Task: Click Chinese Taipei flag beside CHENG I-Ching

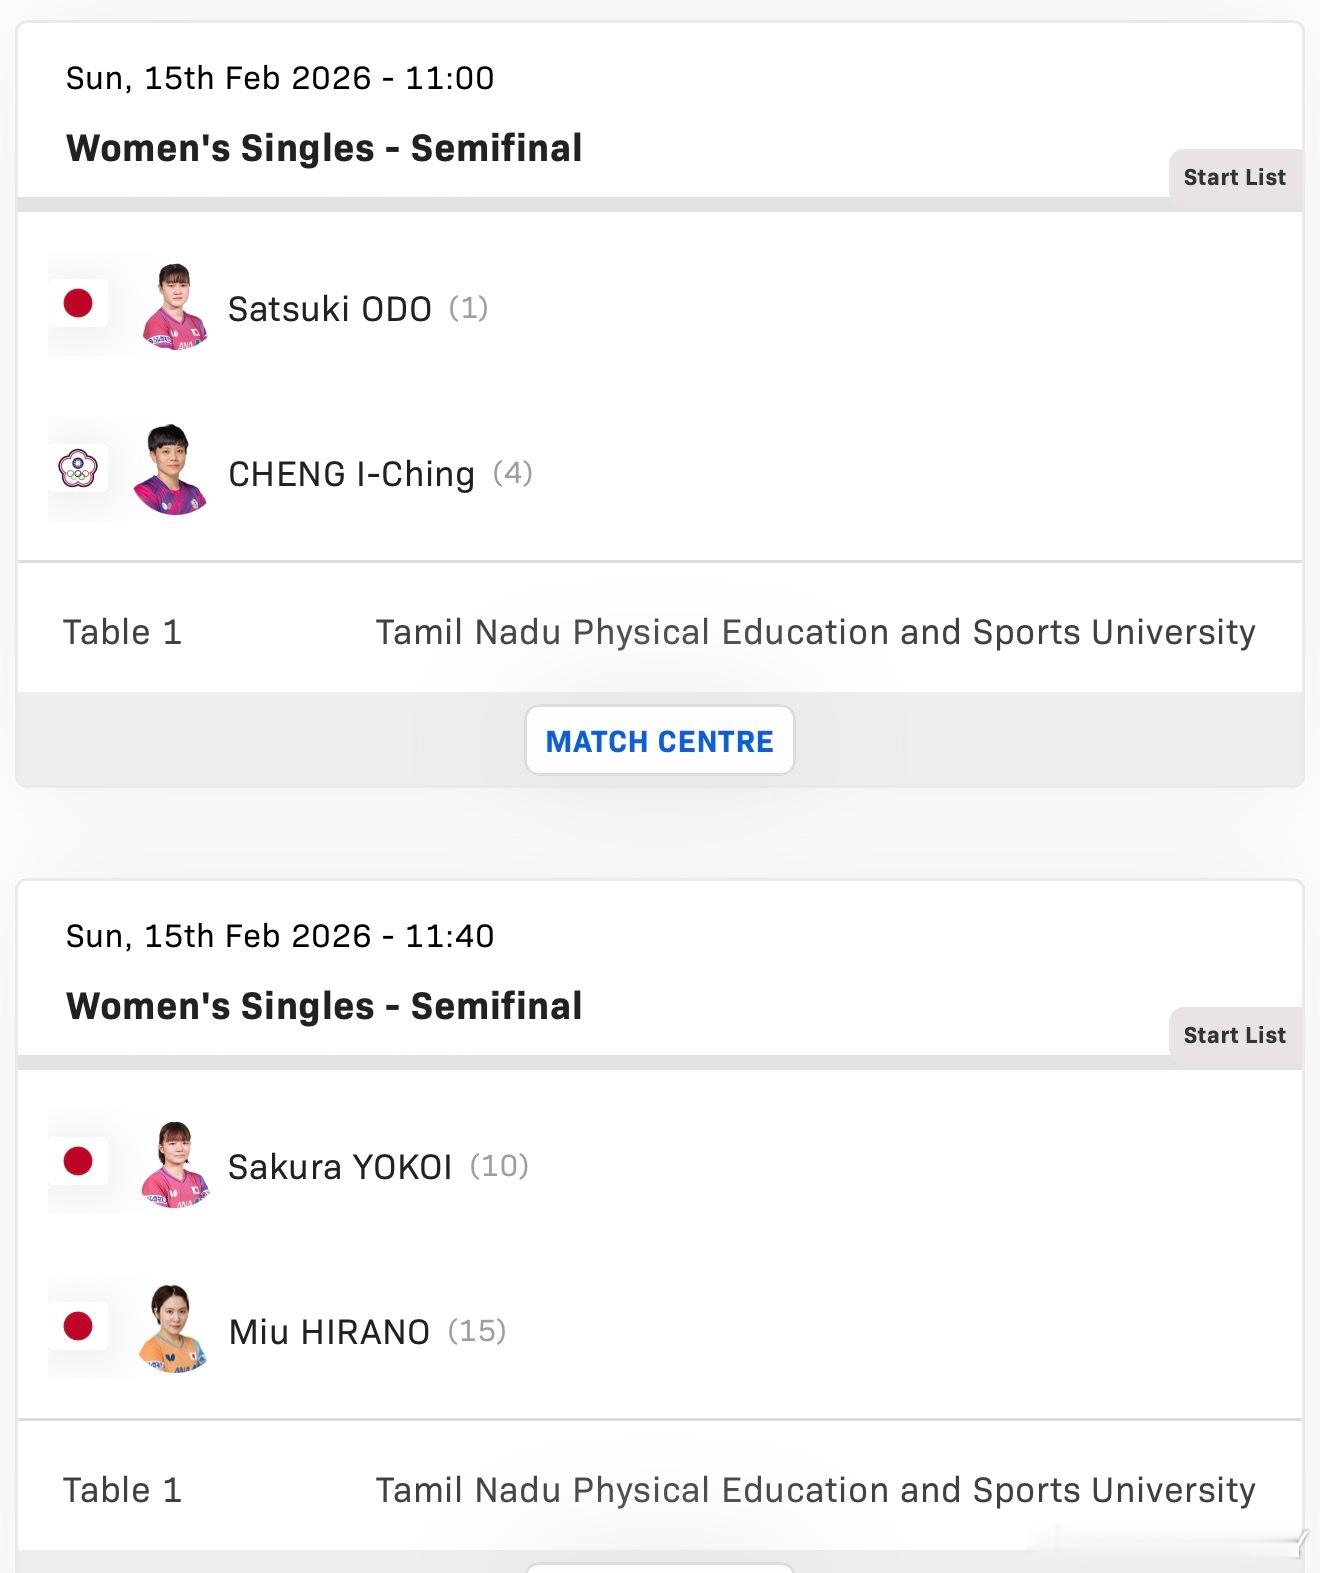Action: (x=78, y=469)
